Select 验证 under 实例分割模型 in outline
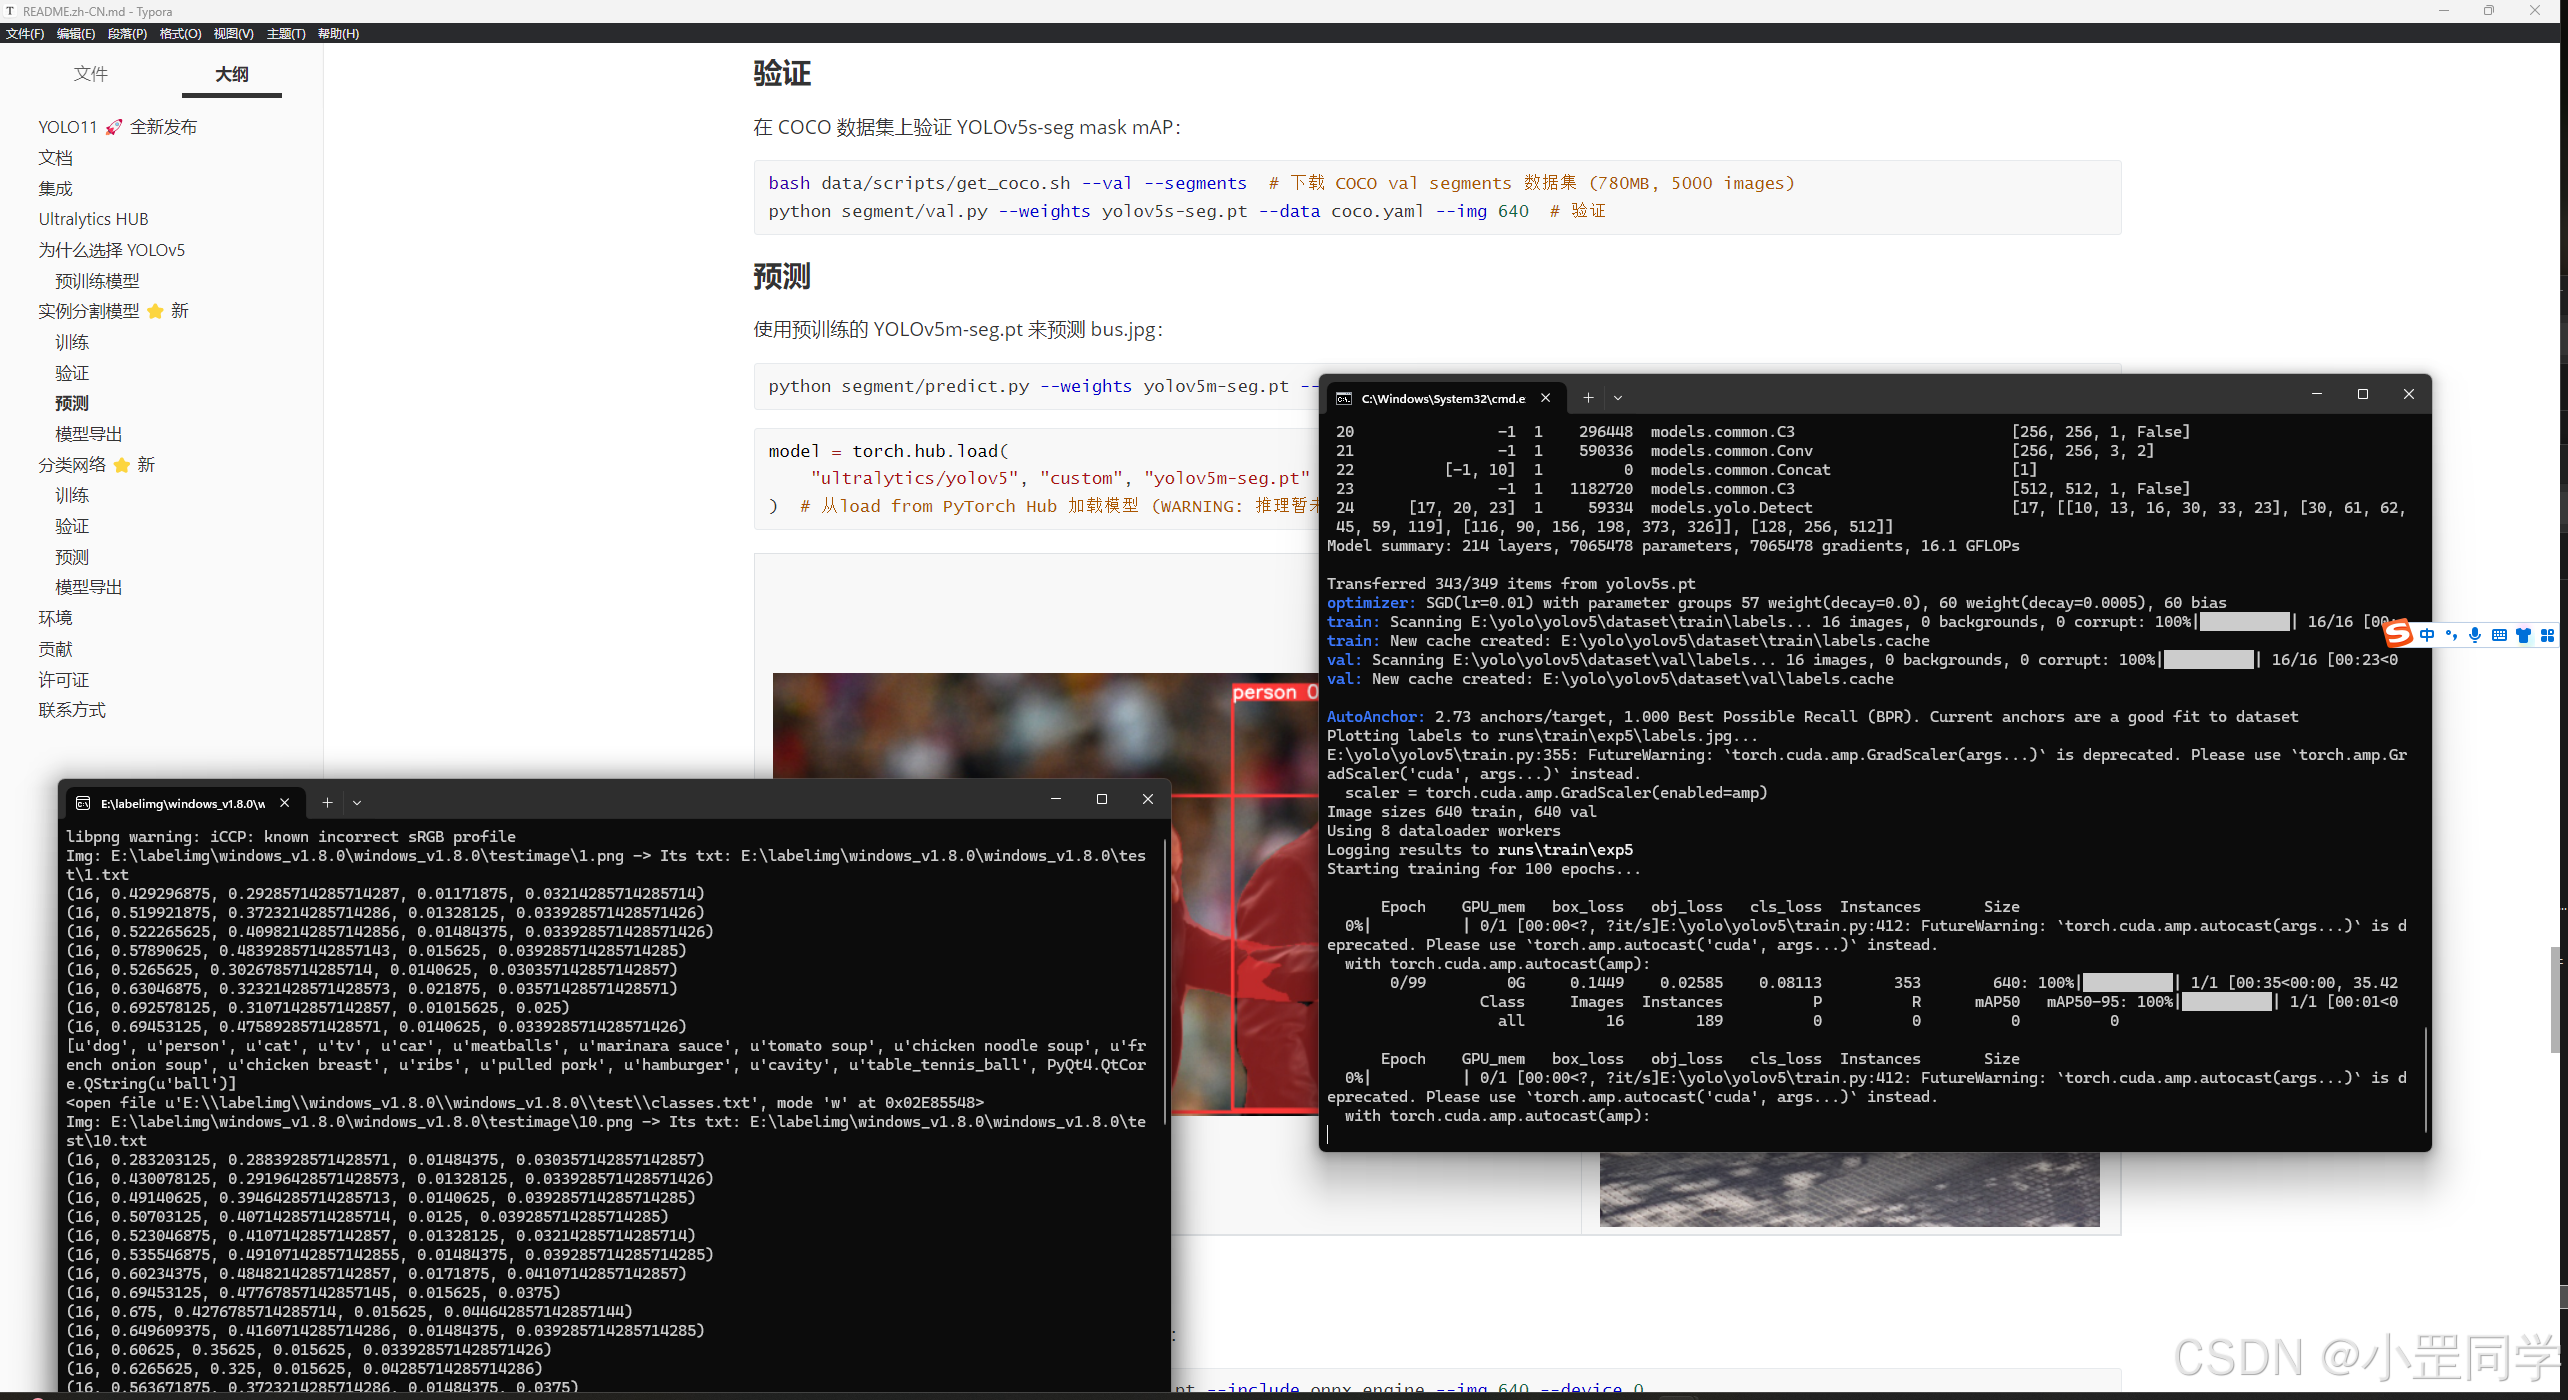Screen dimensions: 2568x1400 click(x=72, y=373)
